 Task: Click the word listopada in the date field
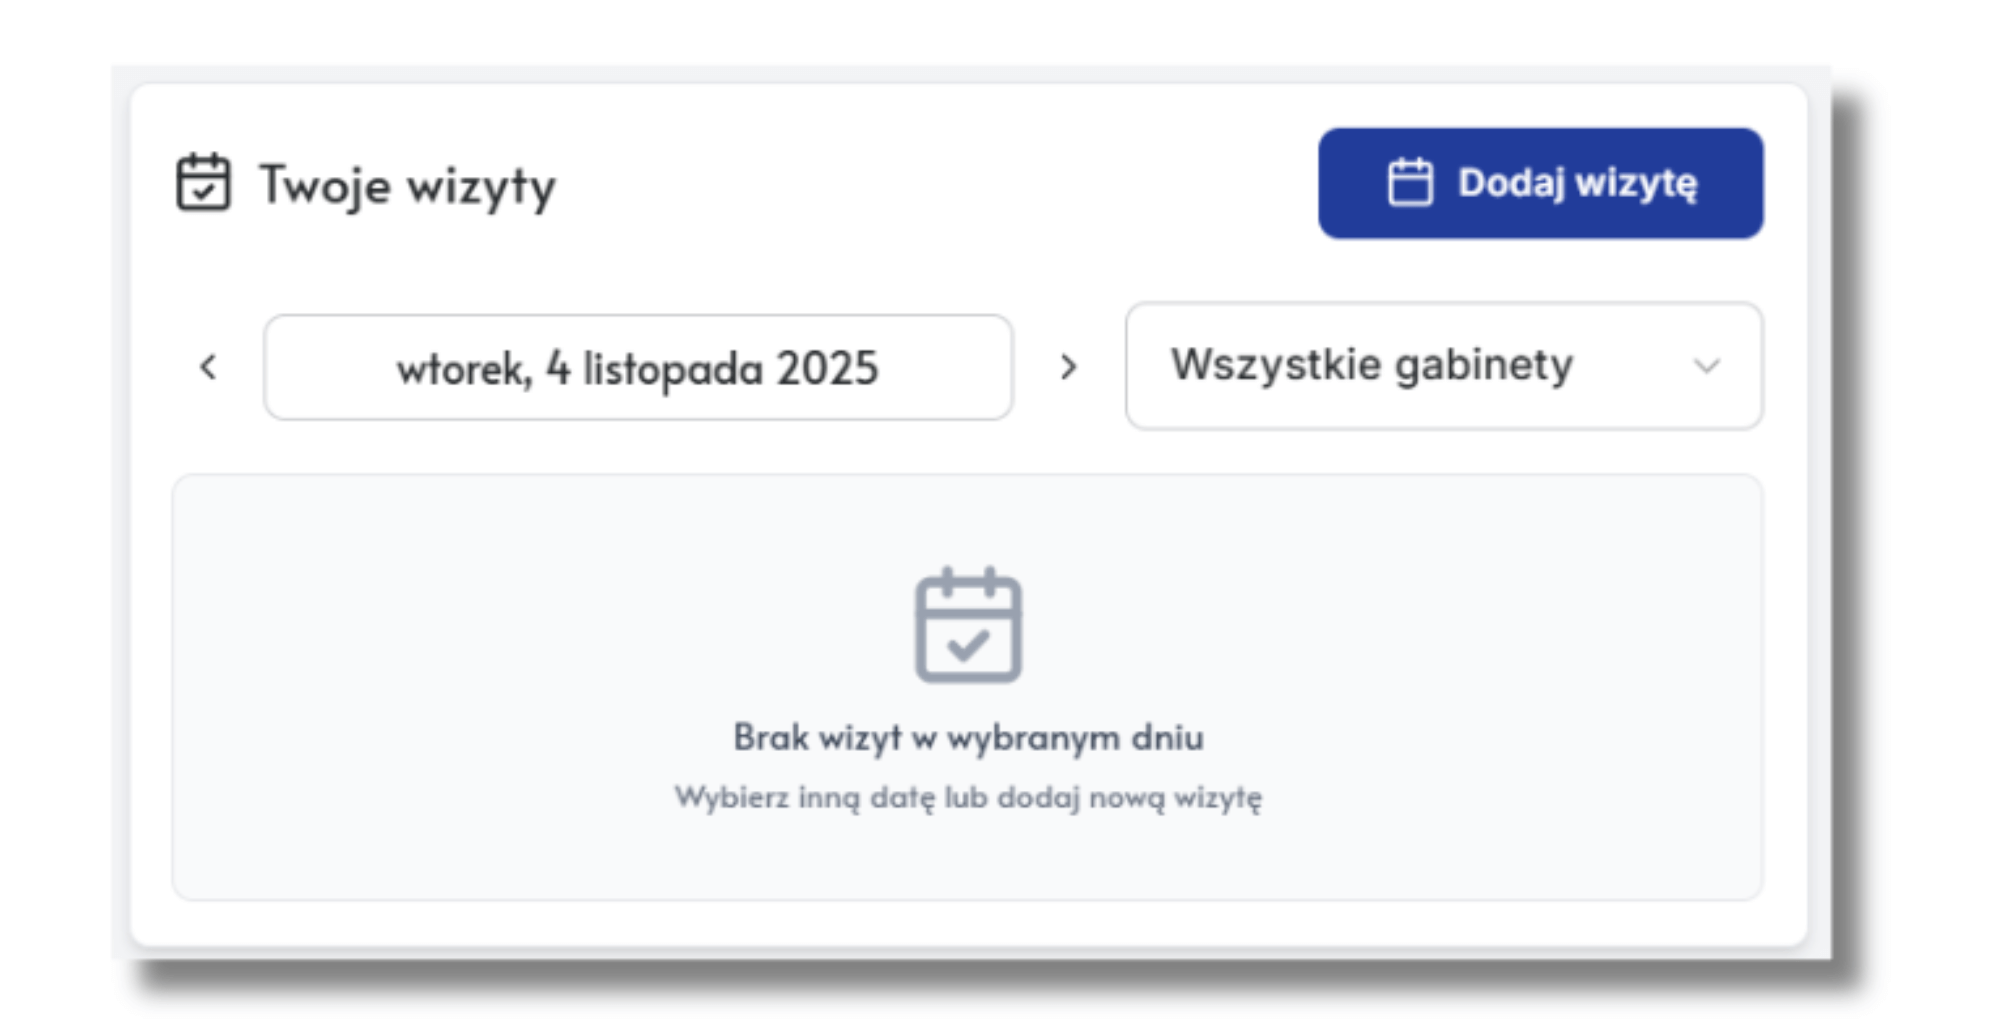pos(673,370)
